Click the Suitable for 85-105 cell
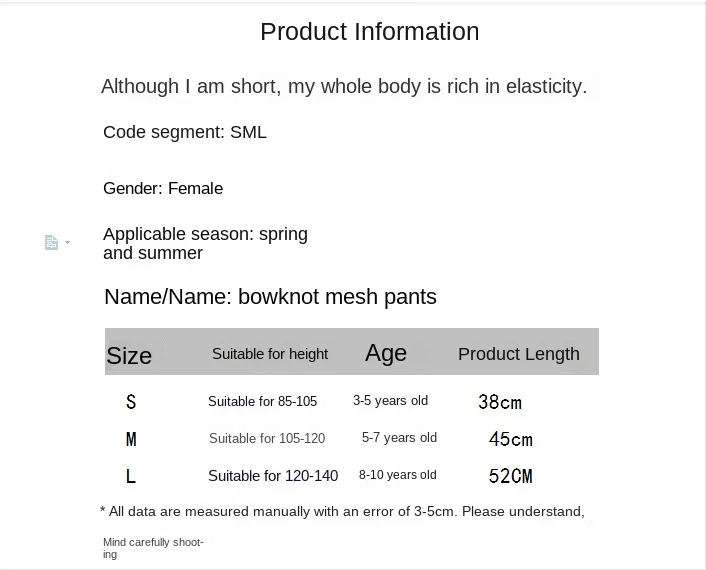Viewport: 706px width, 570px height. click(262, 401)
